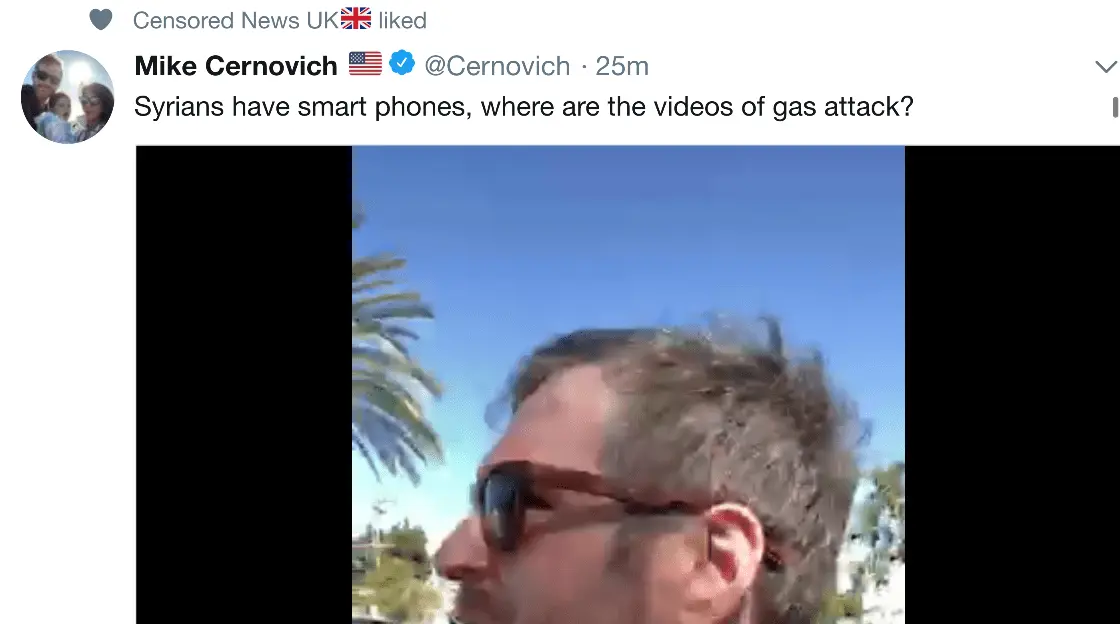Screen dimensions: 1120x624
Task: Click the UK flag emoji
Action: click(356, 19)
